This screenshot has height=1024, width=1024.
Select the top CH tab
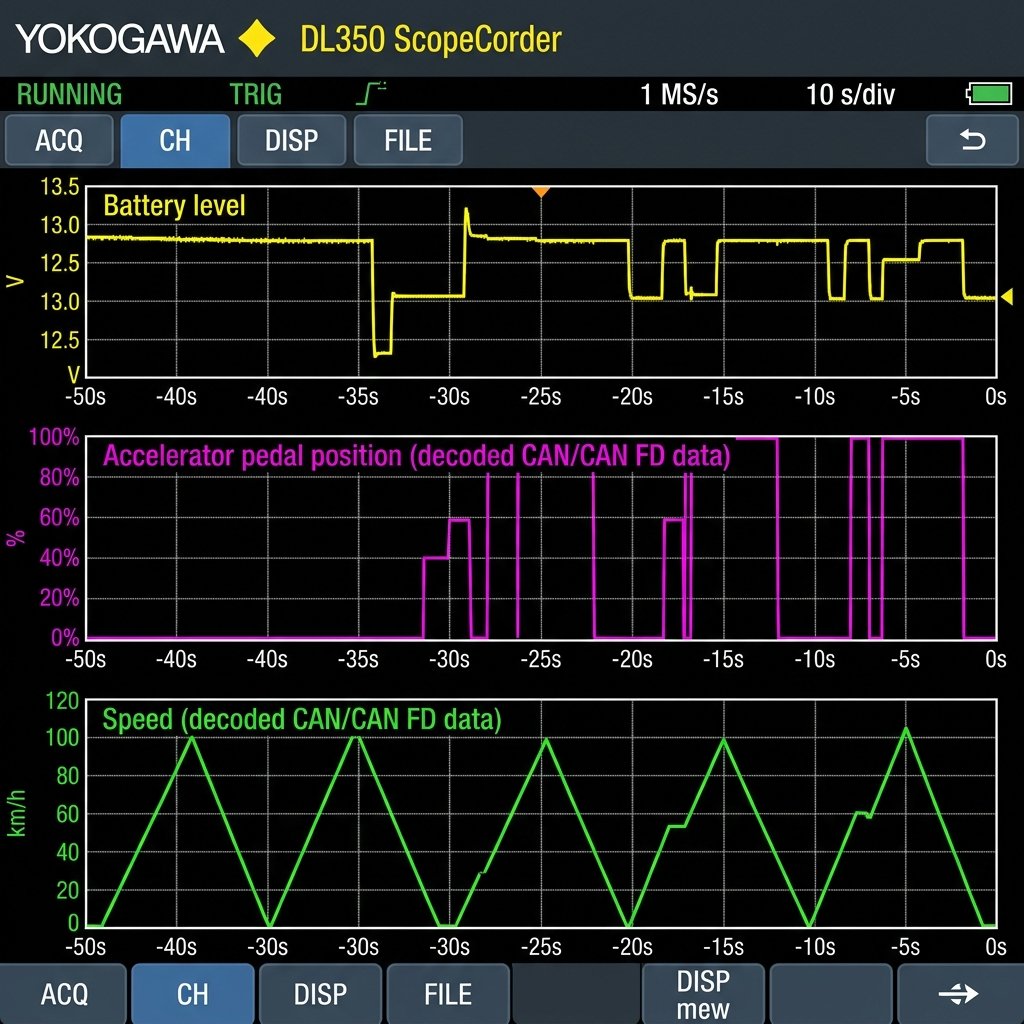click(175, 140)
